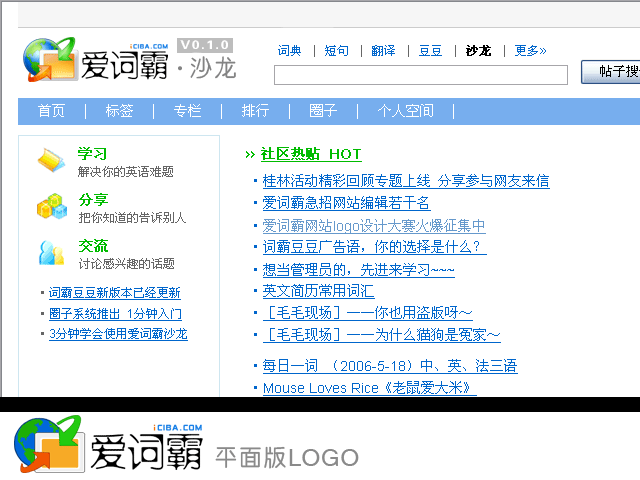Click the 社区热贴 HOT heading link
This screenshot has height=480, width=640.
point(311,154)
